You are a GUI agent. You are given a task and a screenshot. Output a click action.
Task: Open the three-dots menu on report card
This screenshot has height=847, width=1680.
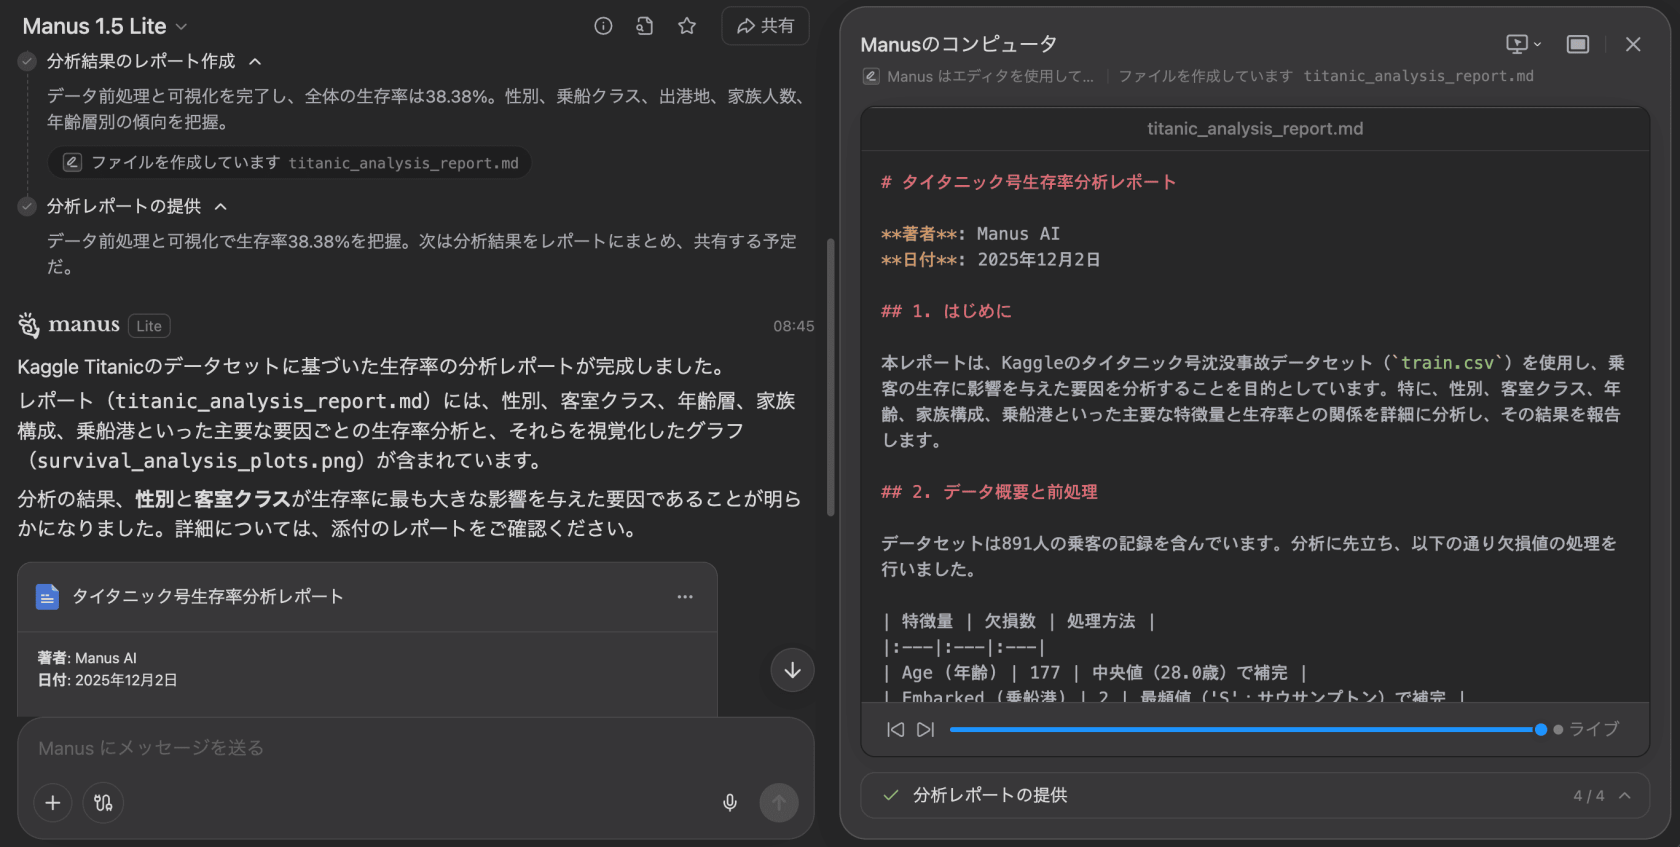click(685, 597)
